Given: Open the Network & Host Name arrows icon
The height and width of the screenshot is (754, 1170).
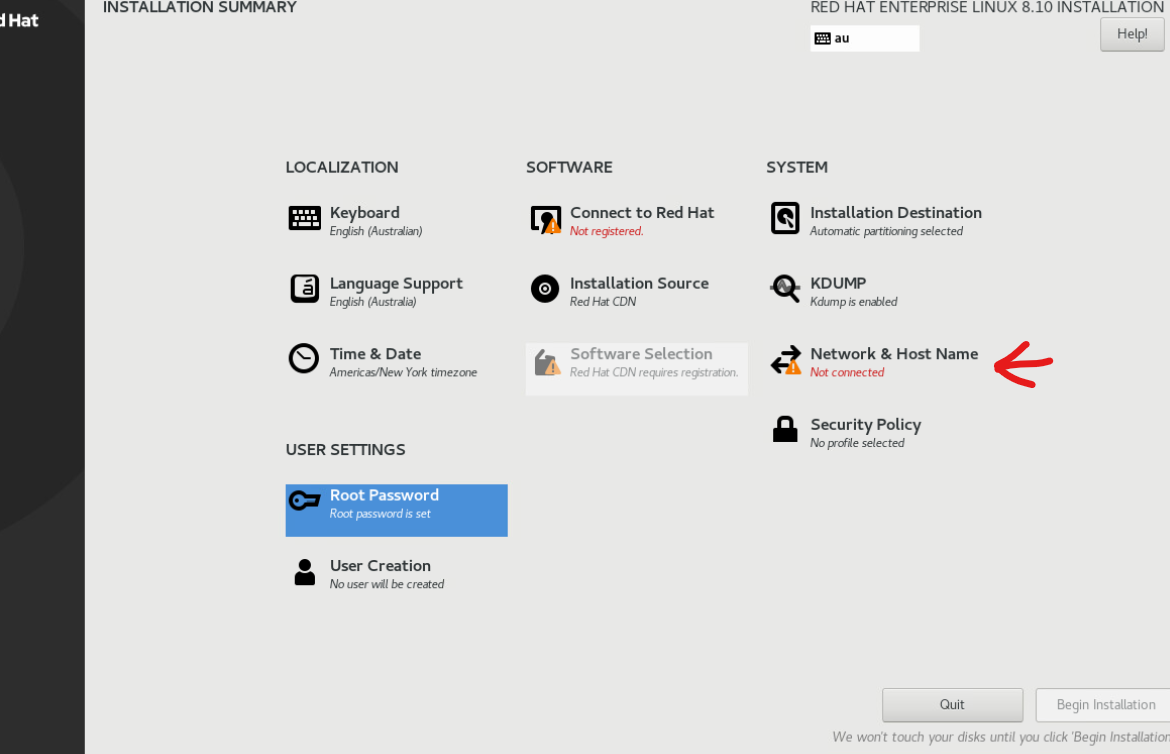Looking at the screenshot, I should 786,360.
